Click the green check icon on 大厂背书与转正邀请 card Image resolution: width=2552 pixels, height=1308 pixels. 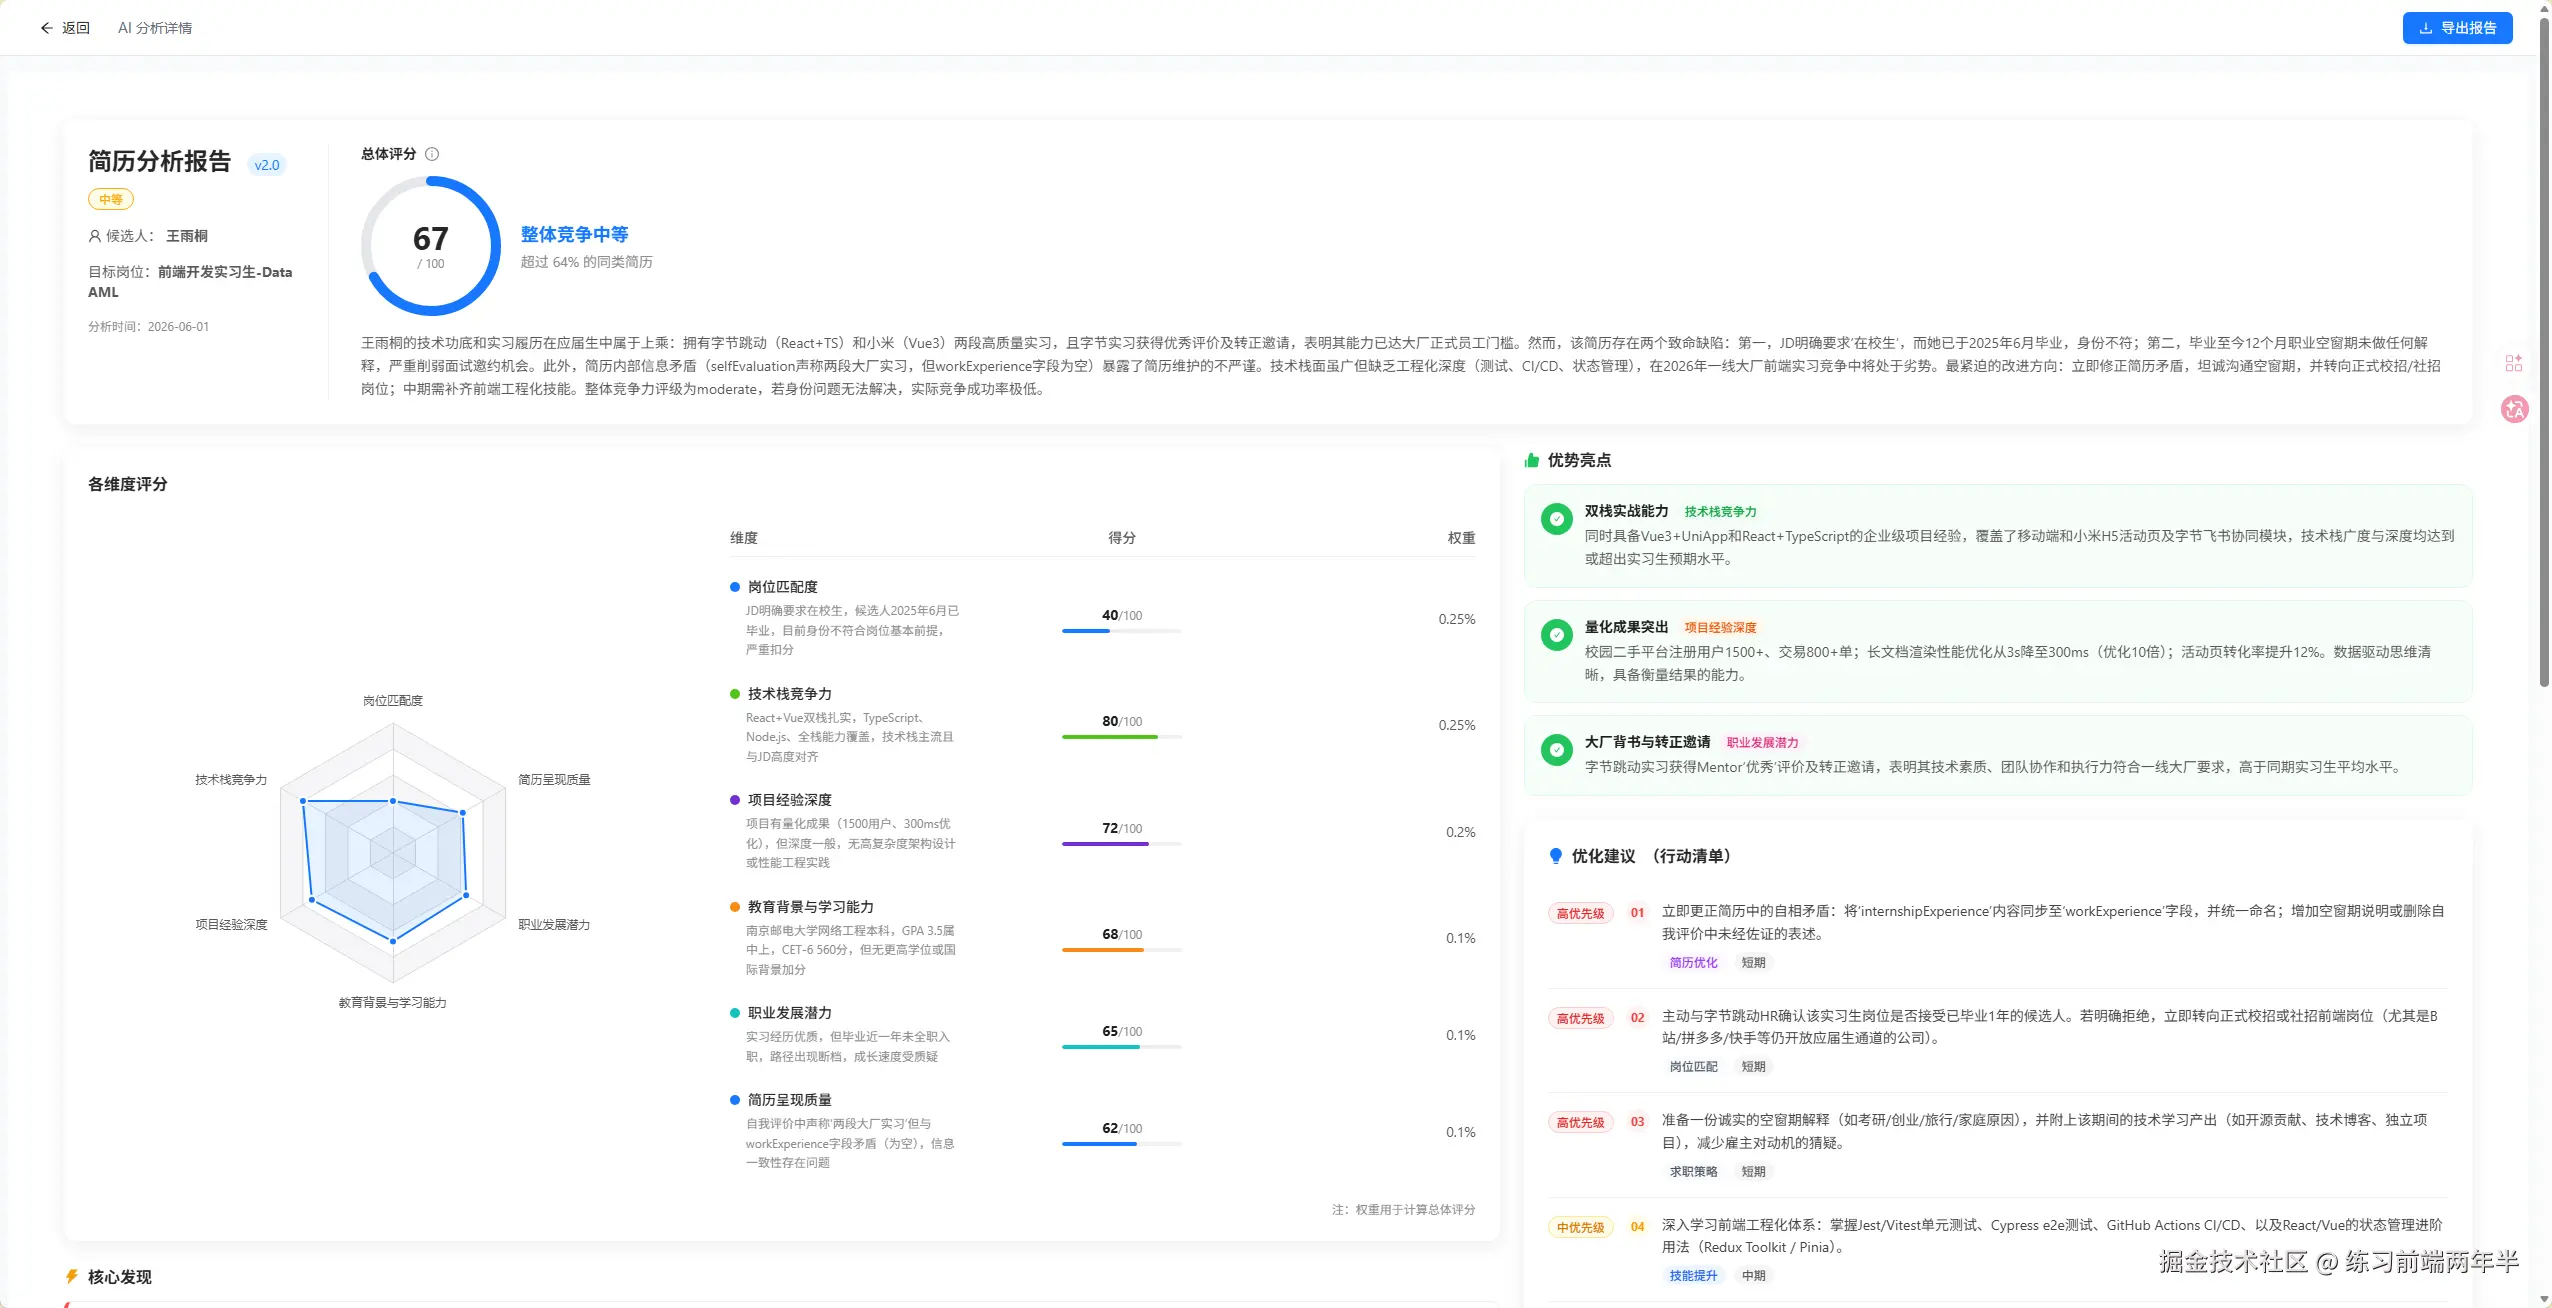[x=1556, y=750]
